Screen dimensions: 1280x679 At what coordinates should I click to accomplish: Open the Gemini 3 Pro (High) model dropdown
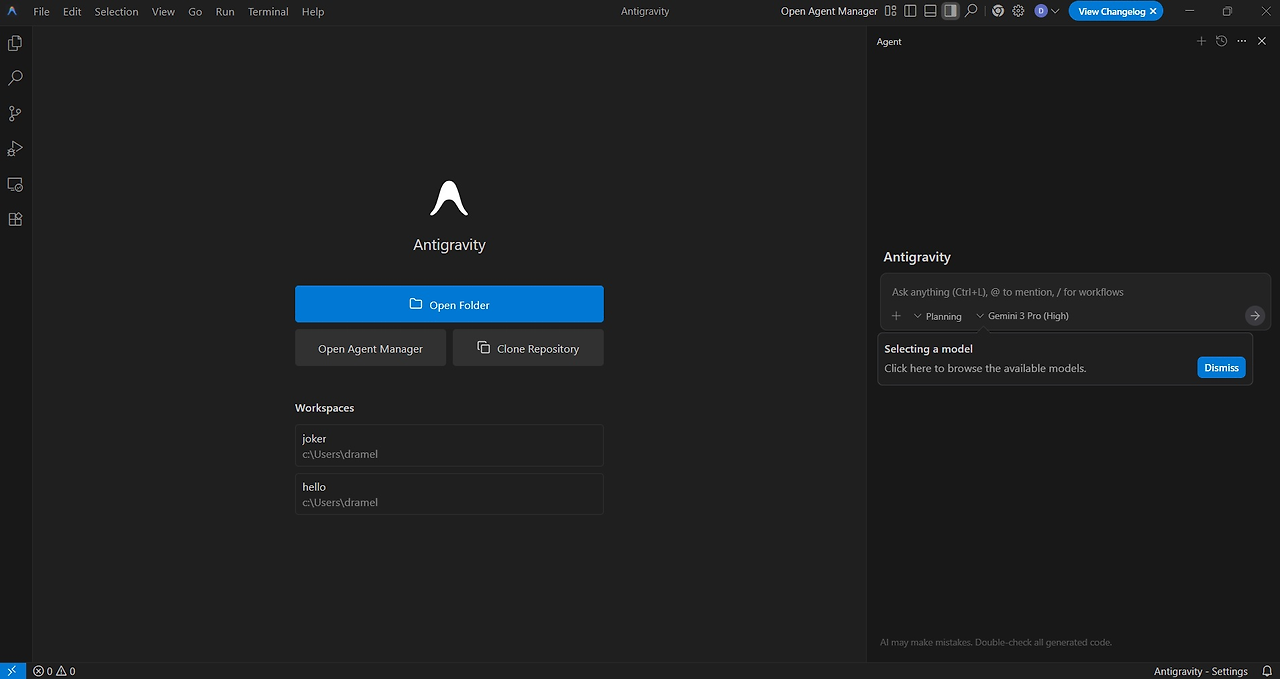[x=1022, y=316]
